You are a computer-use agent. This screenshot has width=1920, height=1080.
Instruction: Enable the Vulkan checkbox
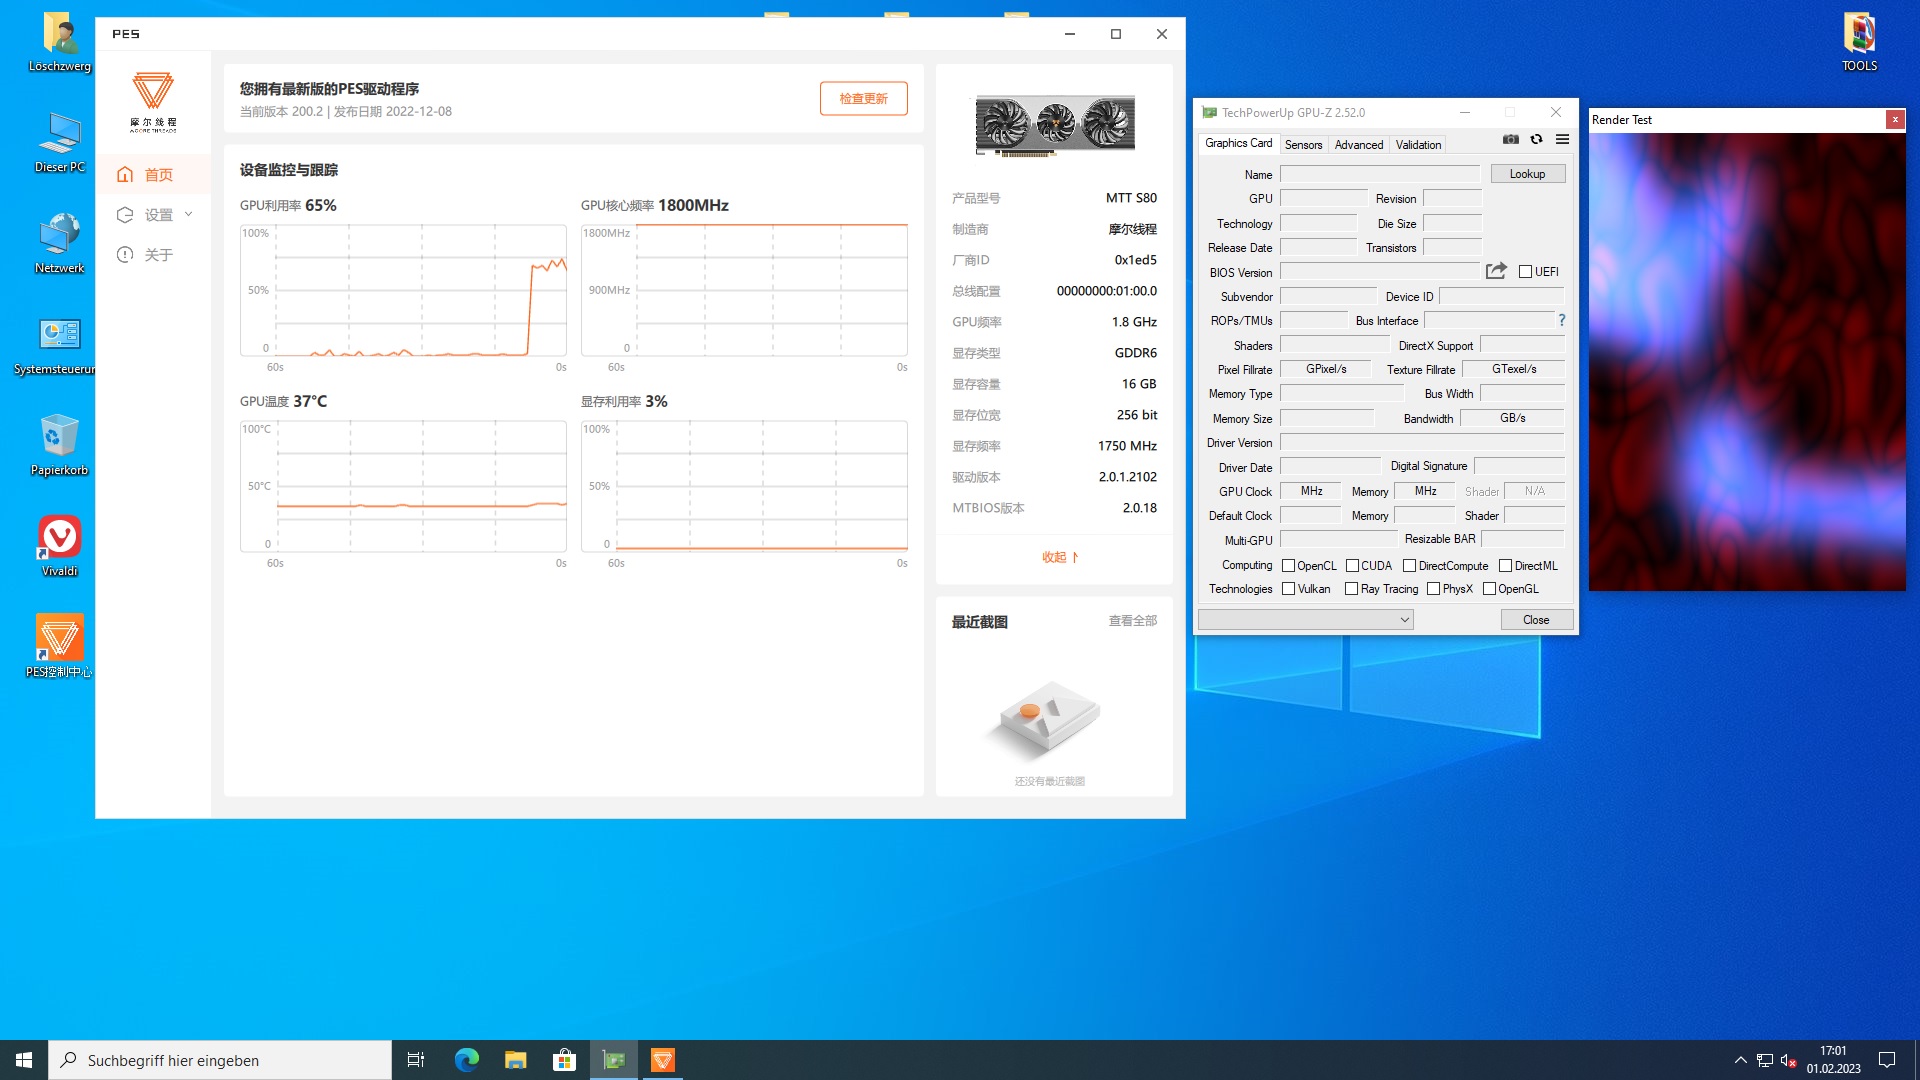(x=1289, y=589)
